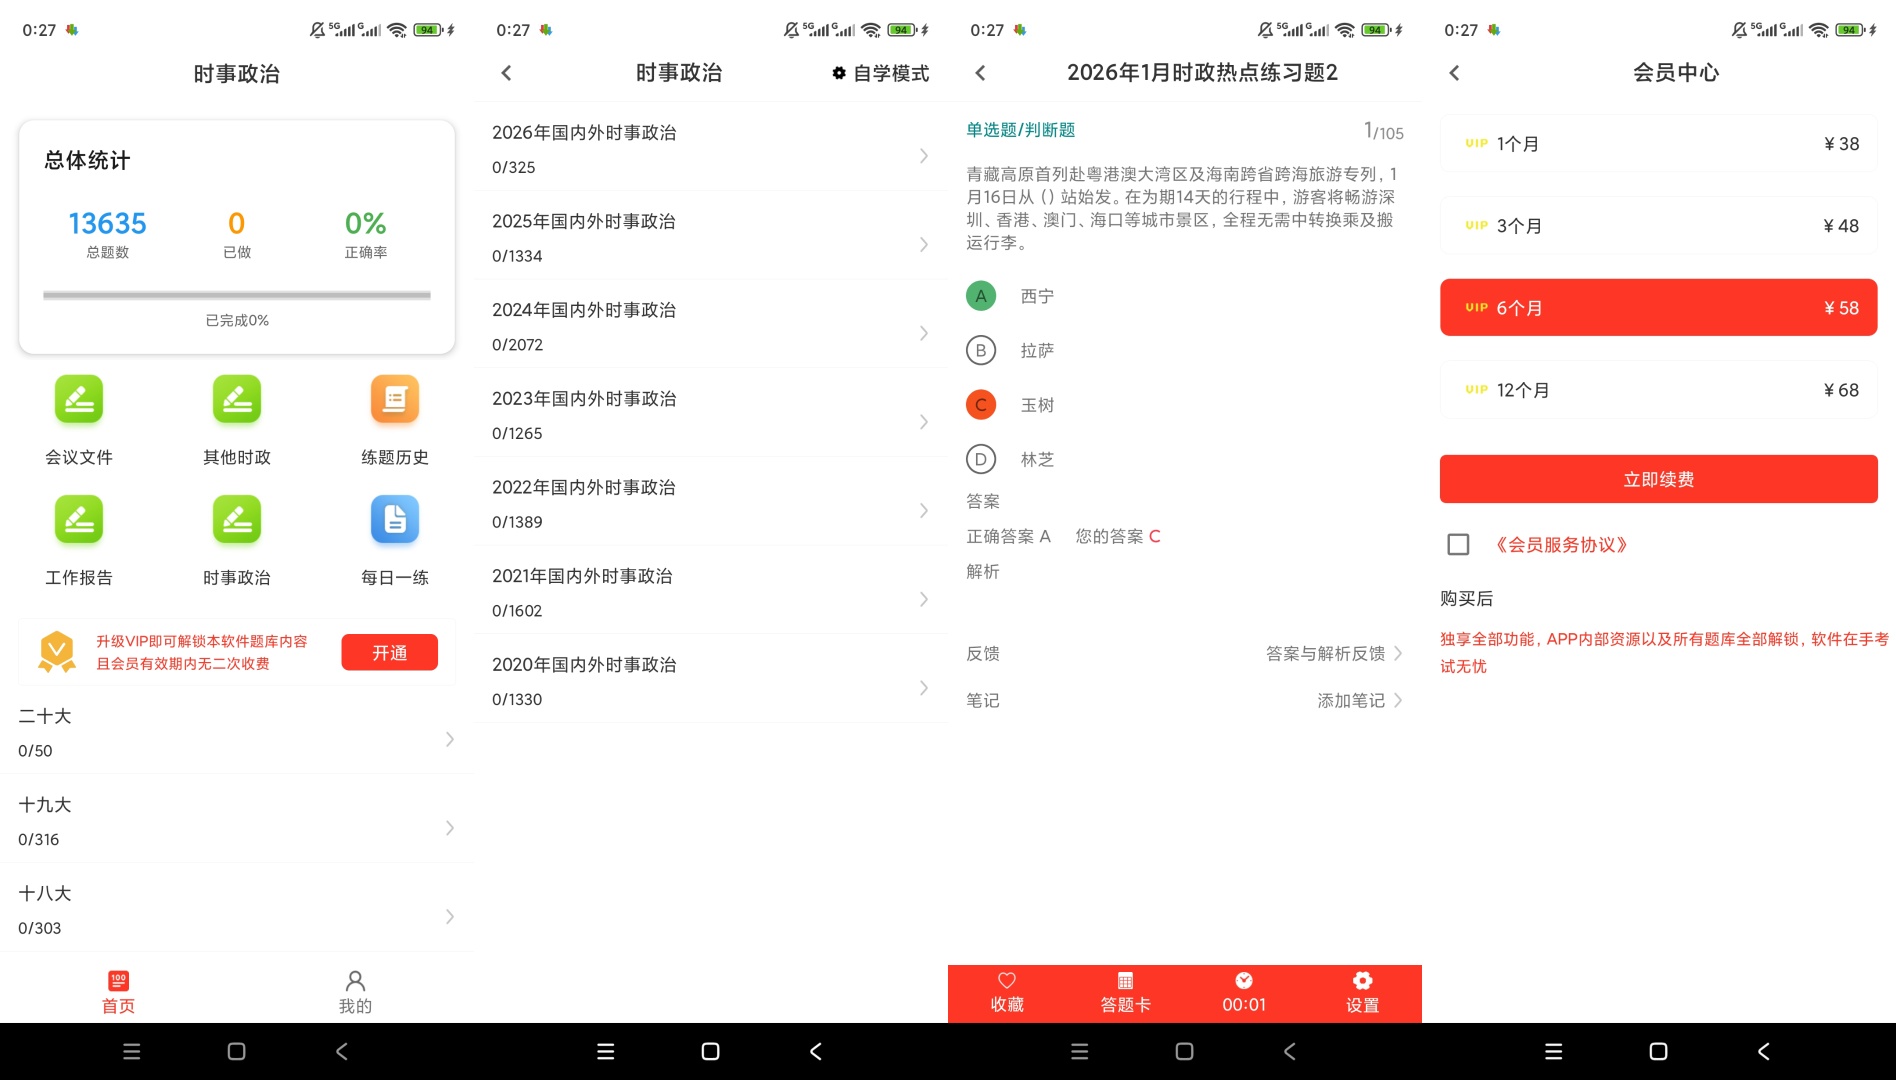
Task: Check the 会员服务协议 agreement checkbox
Action: point(1458,544)
